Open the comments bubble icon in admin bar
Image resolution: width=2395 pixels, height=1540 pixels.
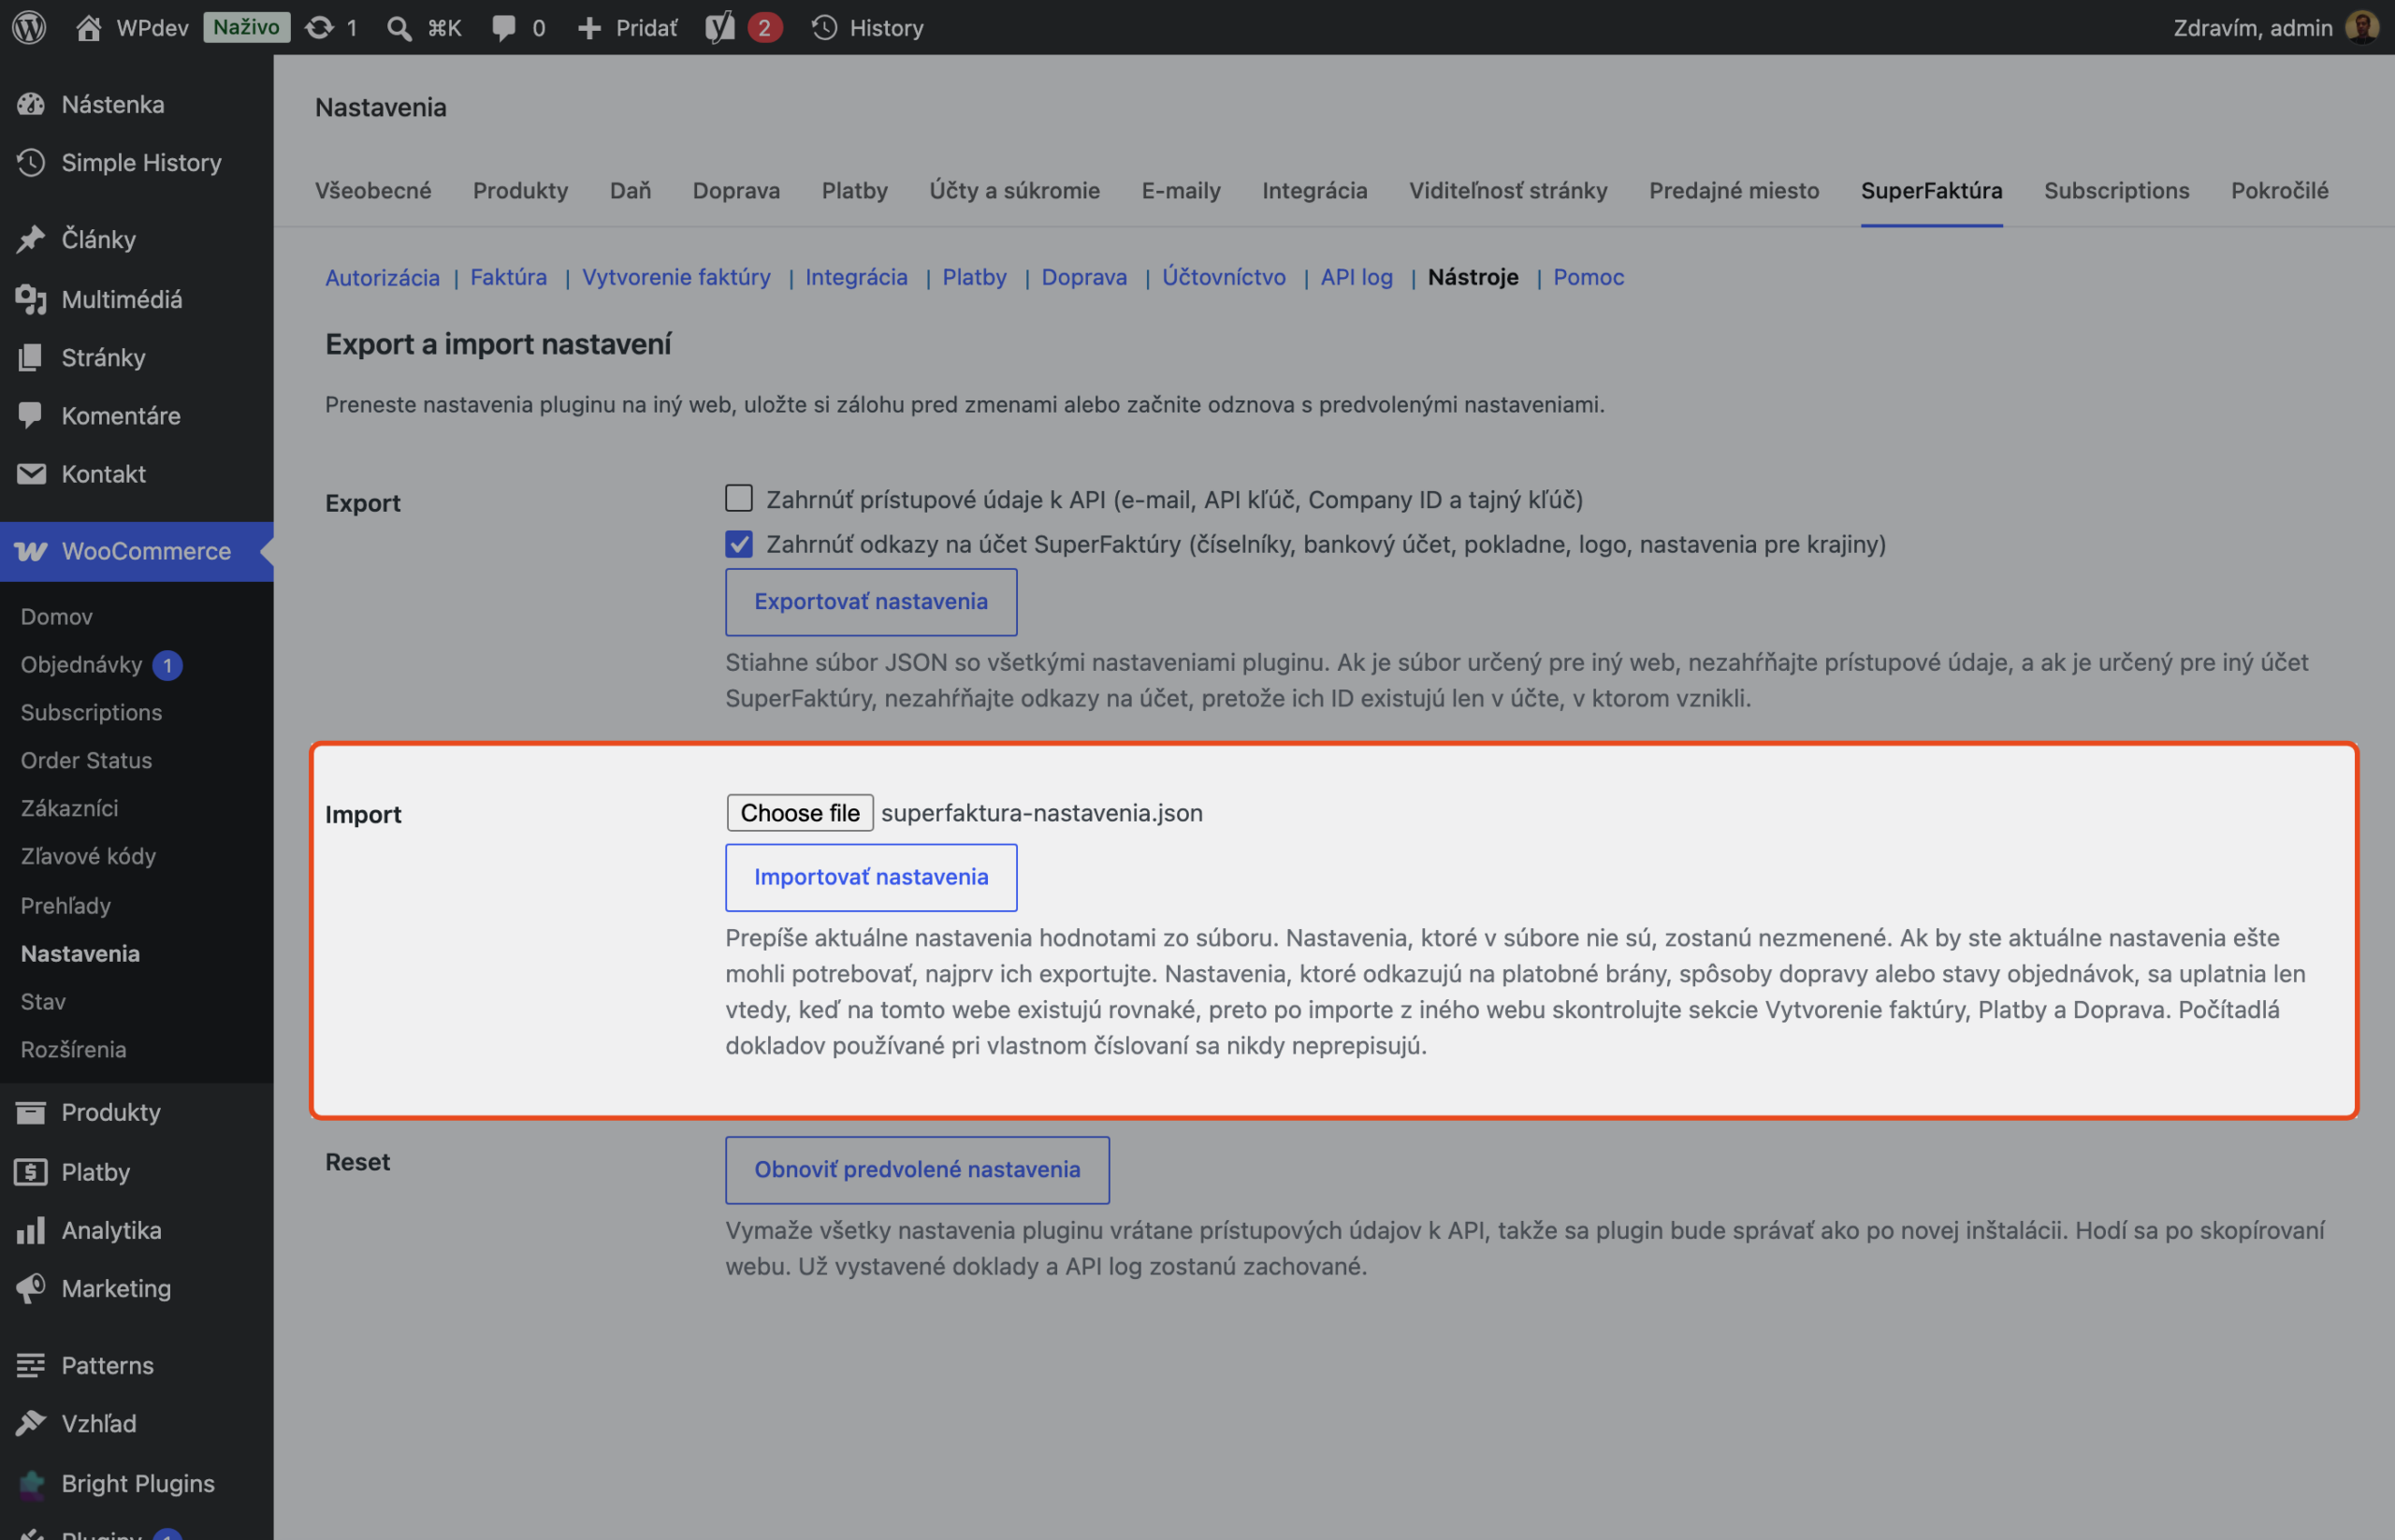pyautogui.click(x=504, y=27)
